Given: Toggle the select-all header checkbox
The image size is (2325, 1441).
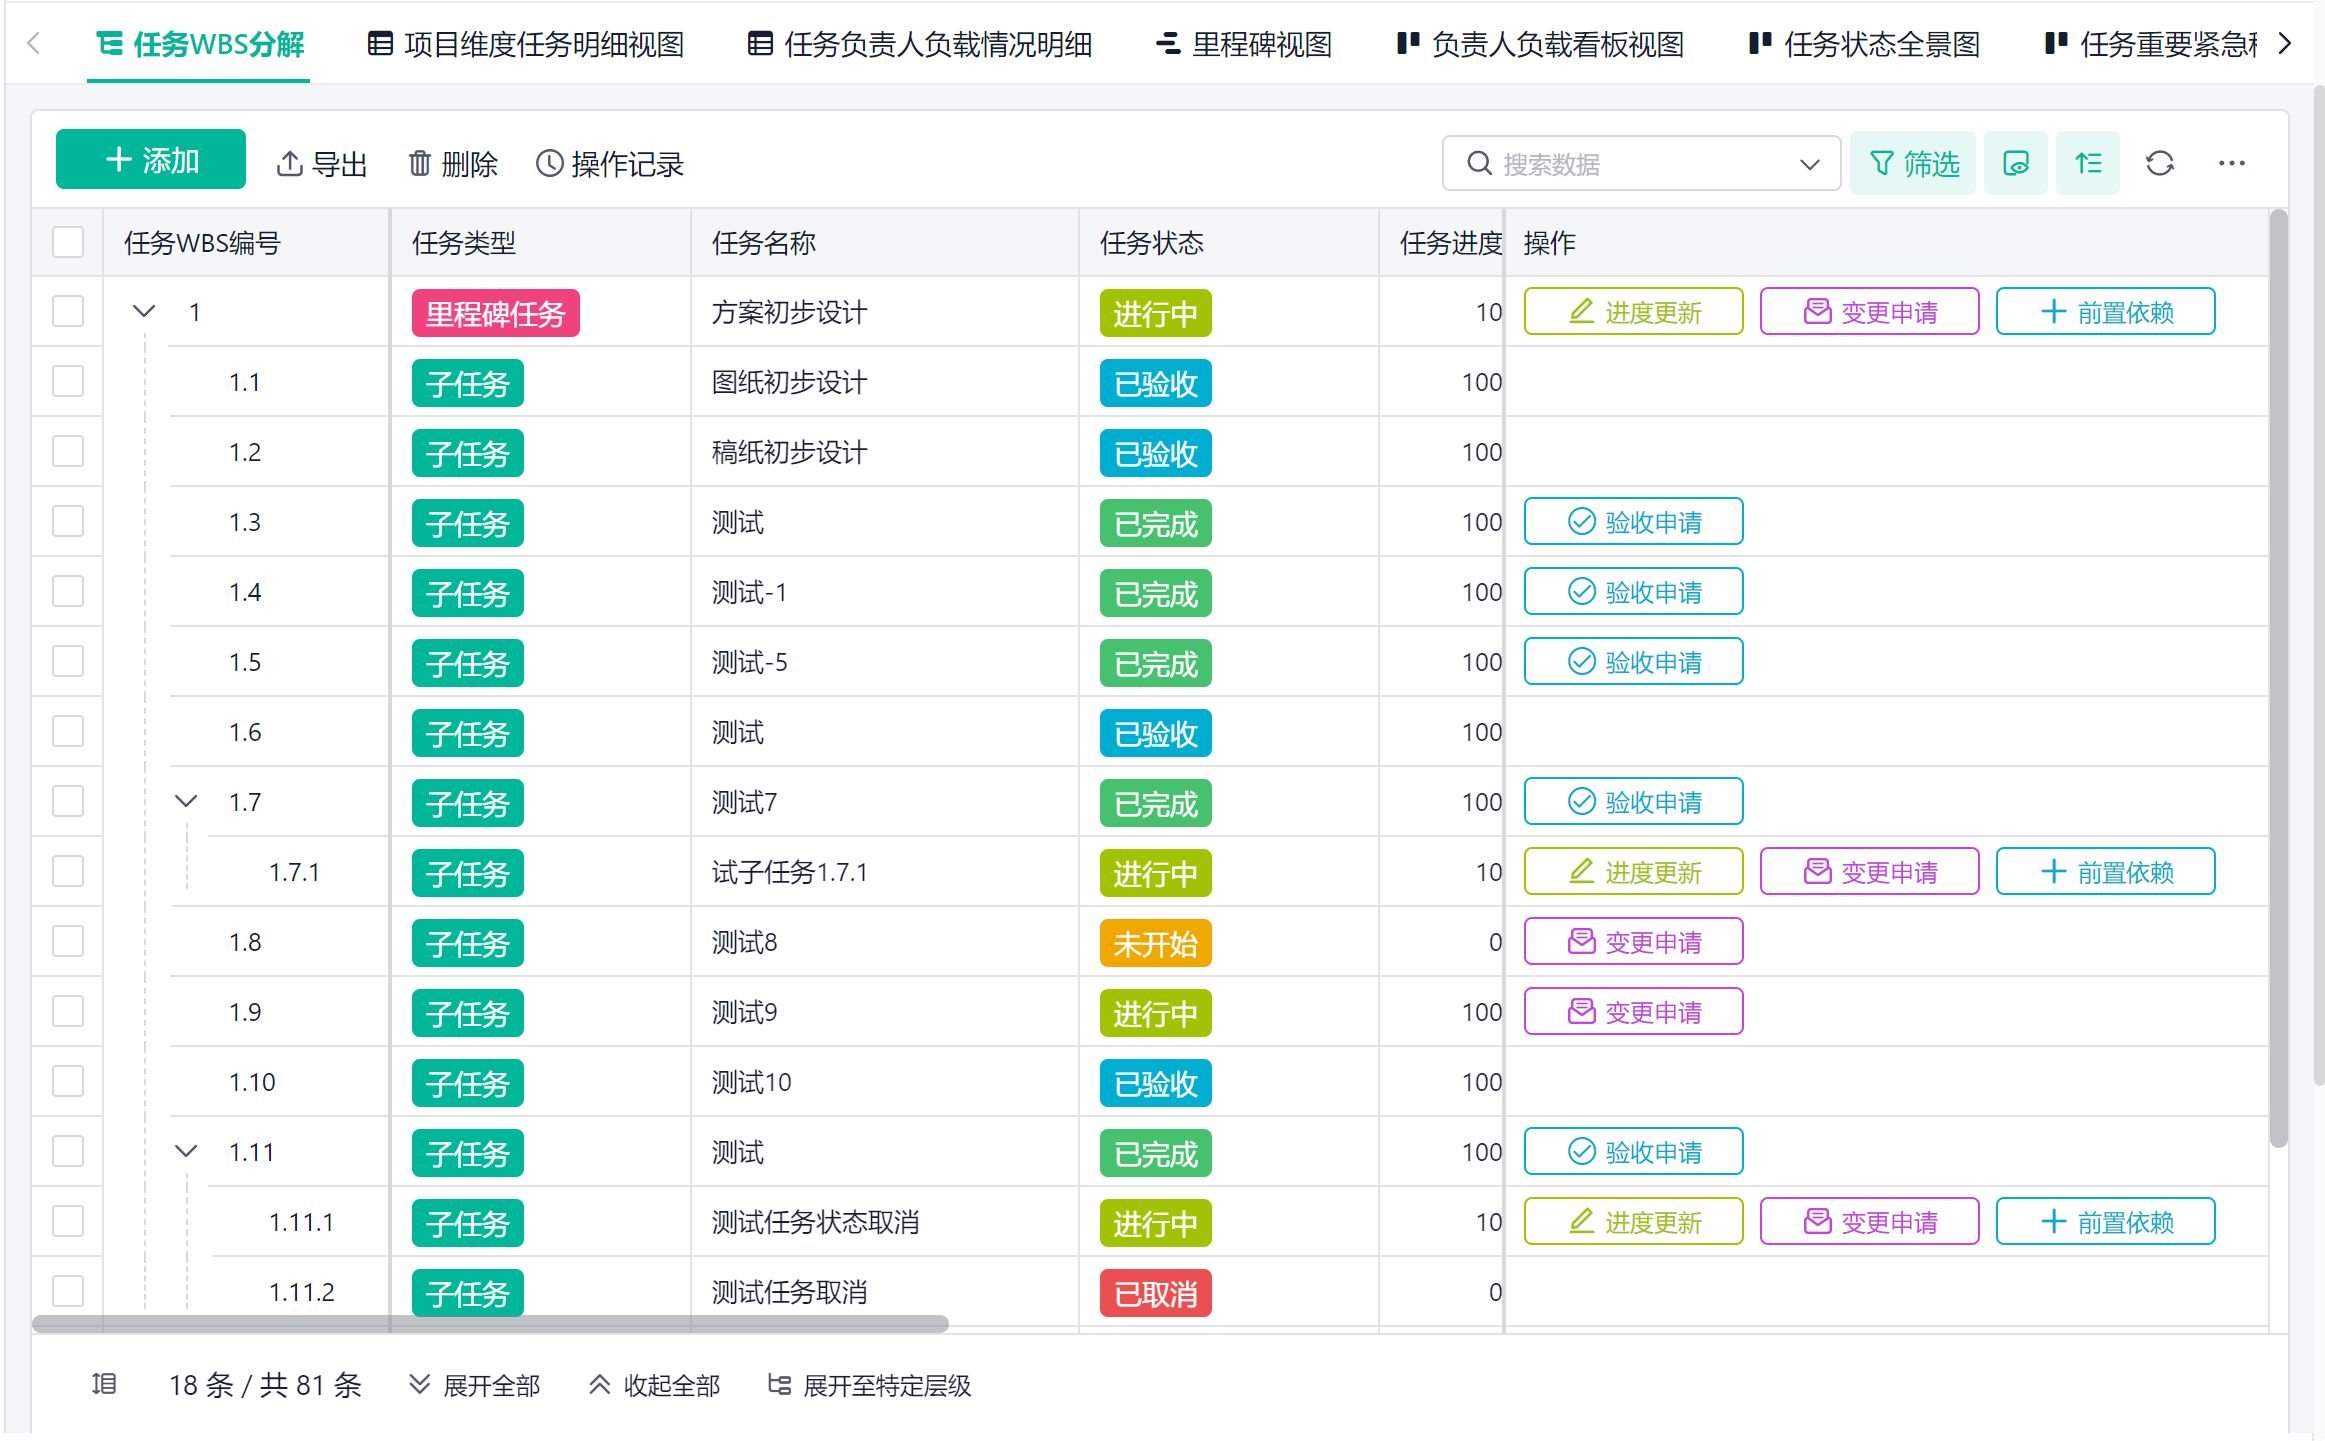Looking at the screenshot, I should (x=68, y=242).
